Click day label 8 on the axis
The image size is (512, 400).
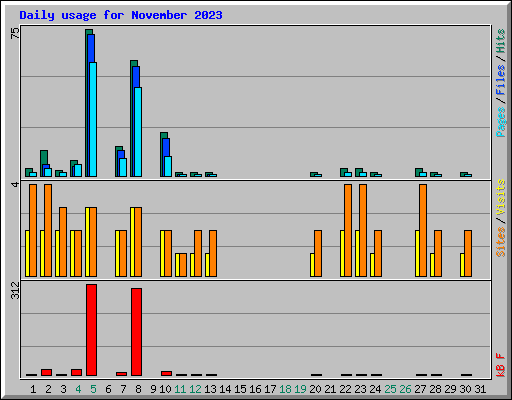coord(138,389)
